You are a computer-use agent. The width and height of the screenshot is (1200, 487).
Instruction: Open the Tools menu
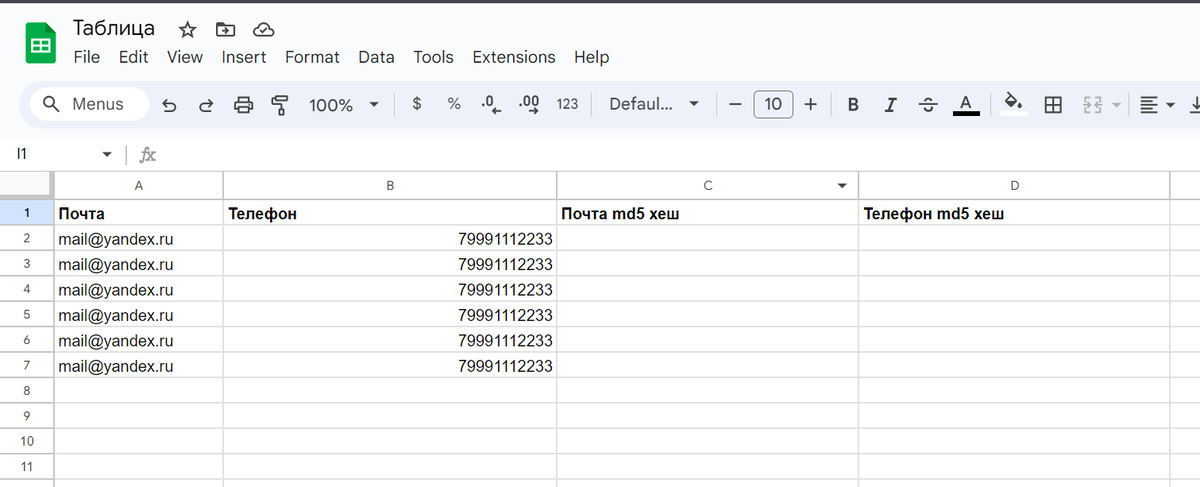433,57
